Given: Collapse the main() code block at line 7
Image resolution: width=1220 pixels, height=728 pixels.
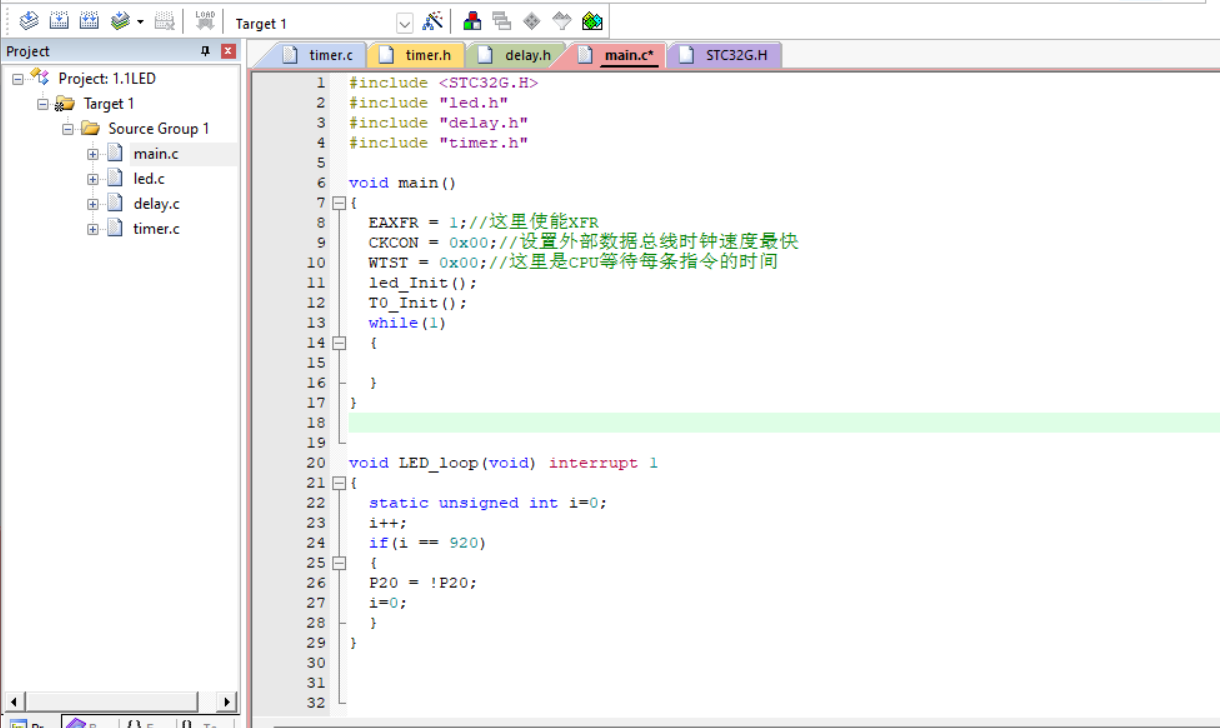Looking at the screenshot, I should (339, 203).
